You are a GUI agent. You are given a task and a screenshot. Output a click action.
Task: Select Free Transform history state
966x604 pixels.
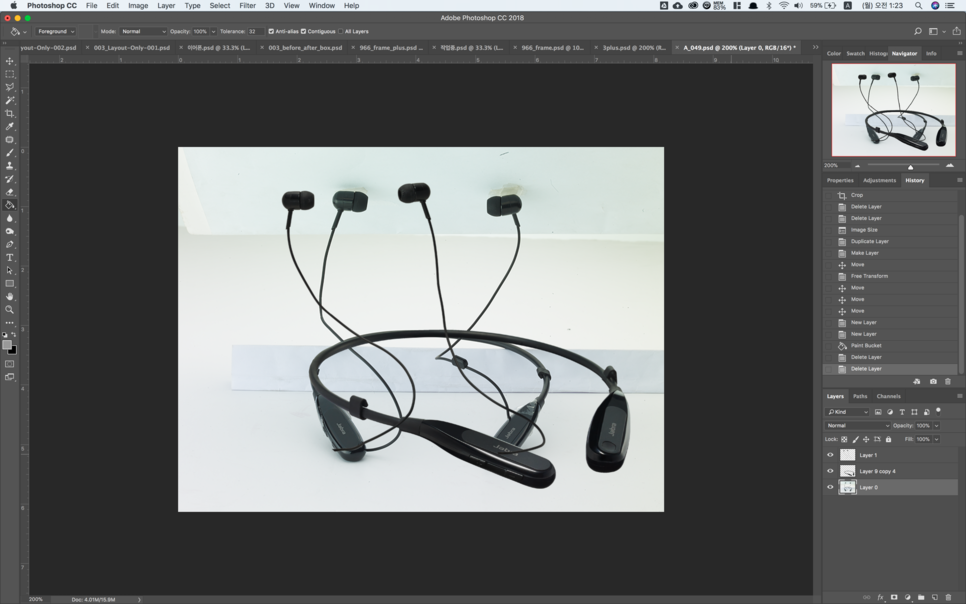[x=890, y=276]
